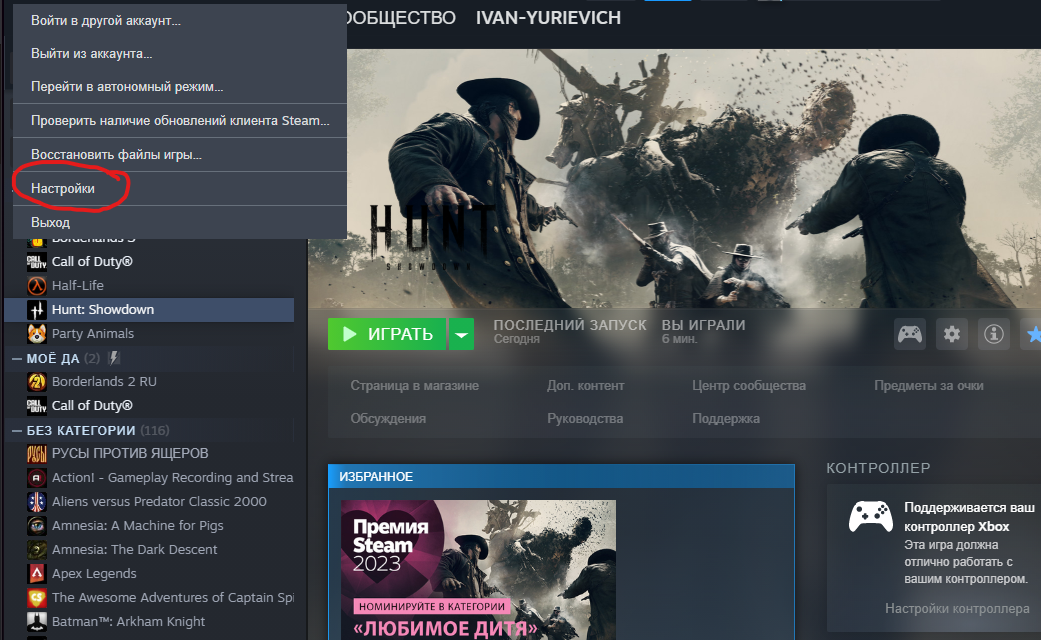
Task: Select Apex Legends in library
Action: click(x=149, y=574)
